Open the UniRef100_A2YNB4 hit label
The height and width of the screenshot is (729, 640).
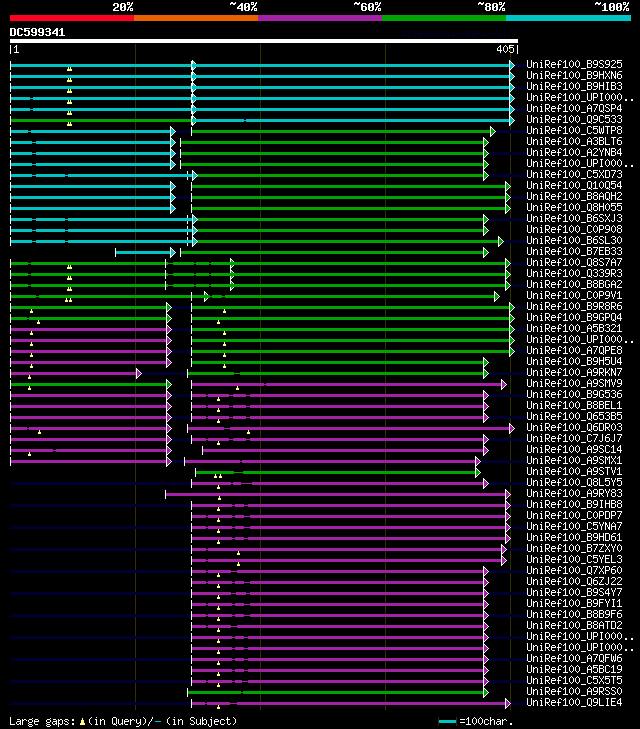coord(574,152)
